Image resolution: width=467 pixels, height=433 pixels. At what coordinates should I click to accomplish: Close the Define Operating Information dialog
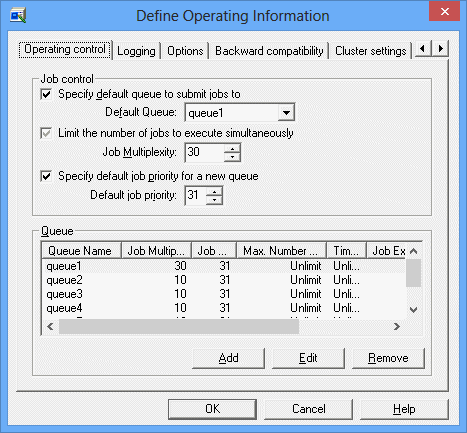pos(444,11)
